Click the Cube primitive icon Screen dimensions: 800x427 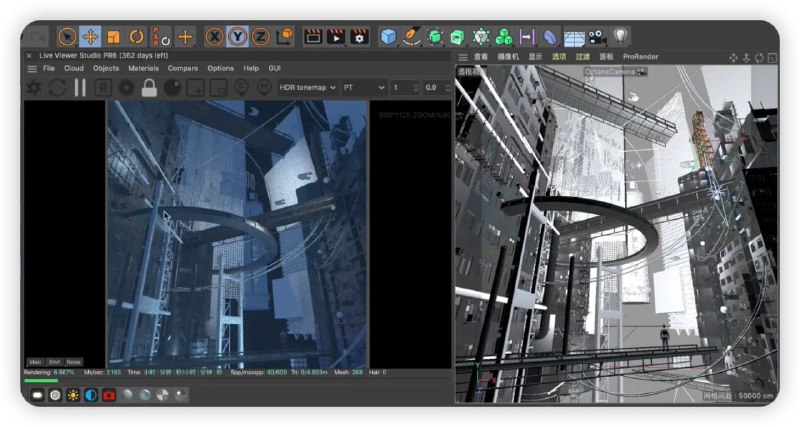389,37
